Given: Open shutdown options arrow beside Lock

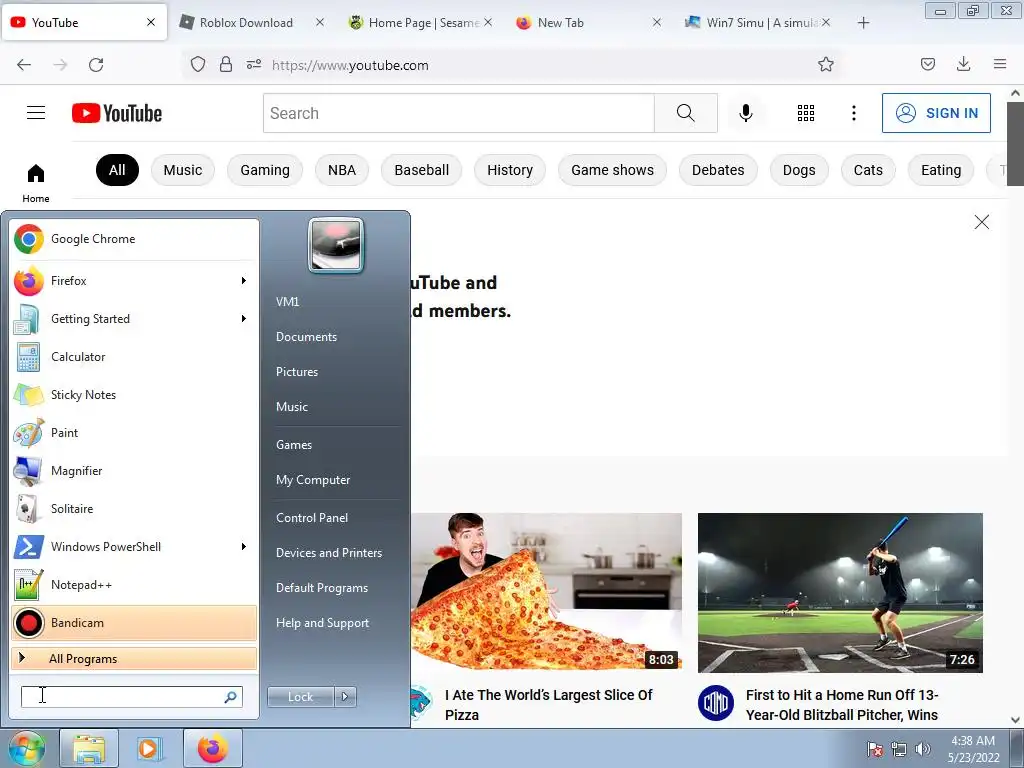Looking at the screenshot, I should 345,697.
